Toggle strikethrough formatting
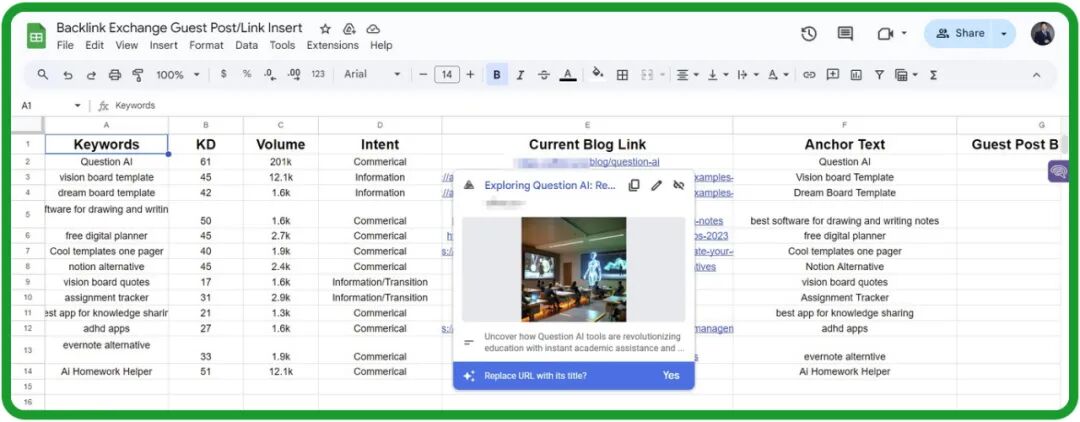The image size is (1080, 422). pyautogui.click(x=543, y=75)
